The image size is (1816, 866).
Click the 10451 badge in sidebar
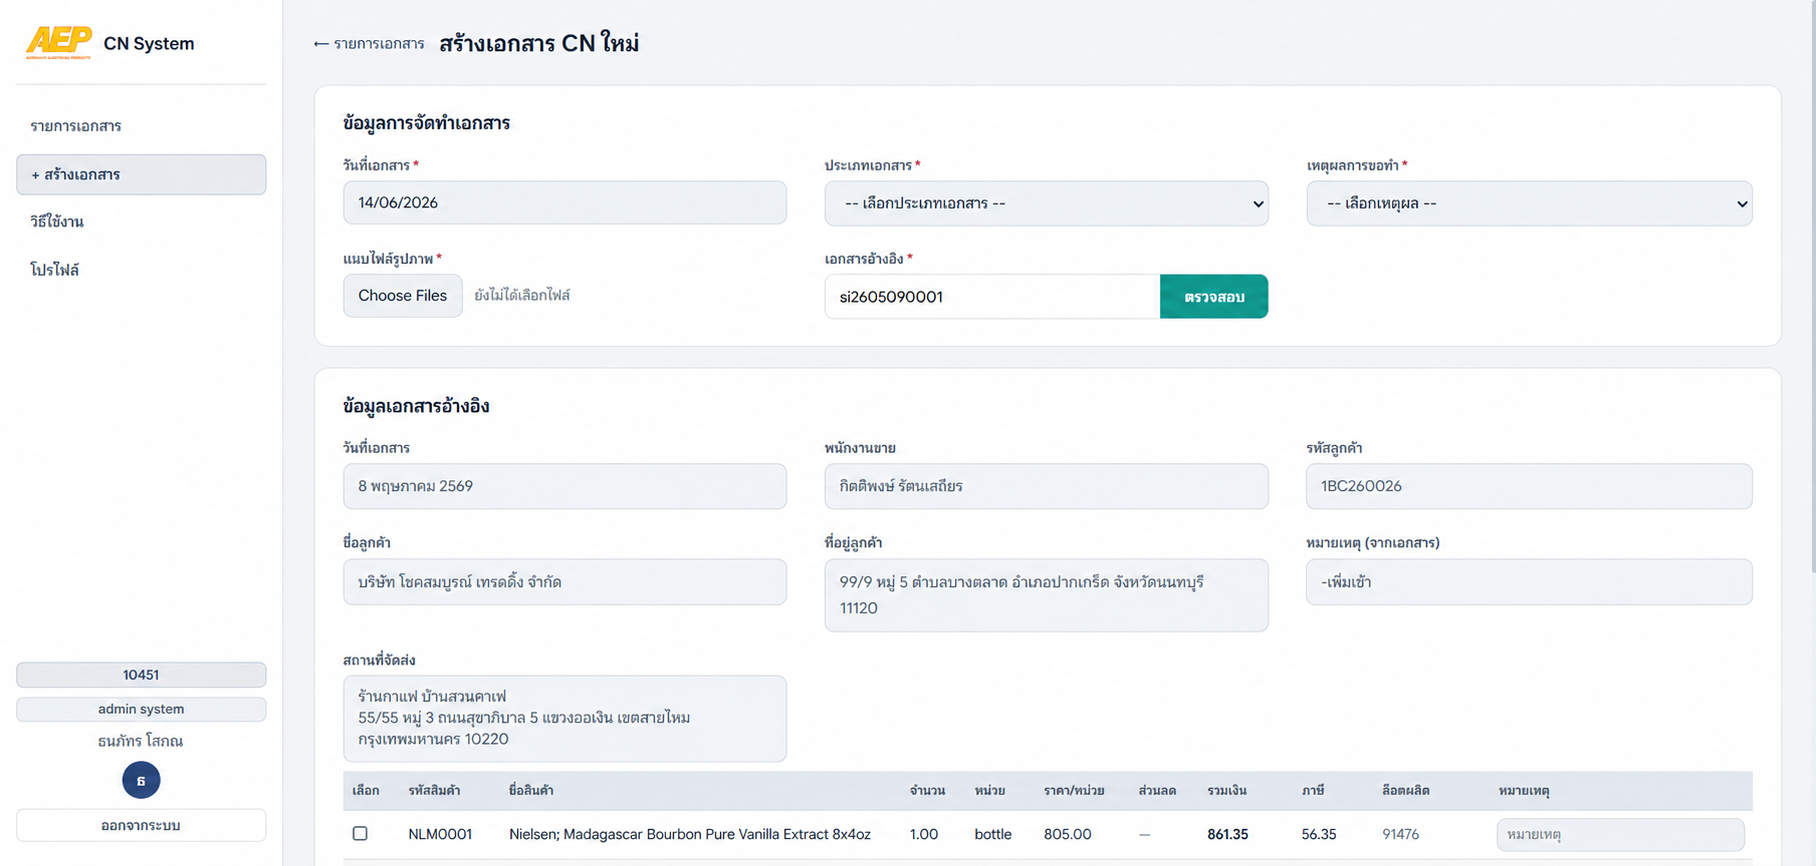click(141, 675)
